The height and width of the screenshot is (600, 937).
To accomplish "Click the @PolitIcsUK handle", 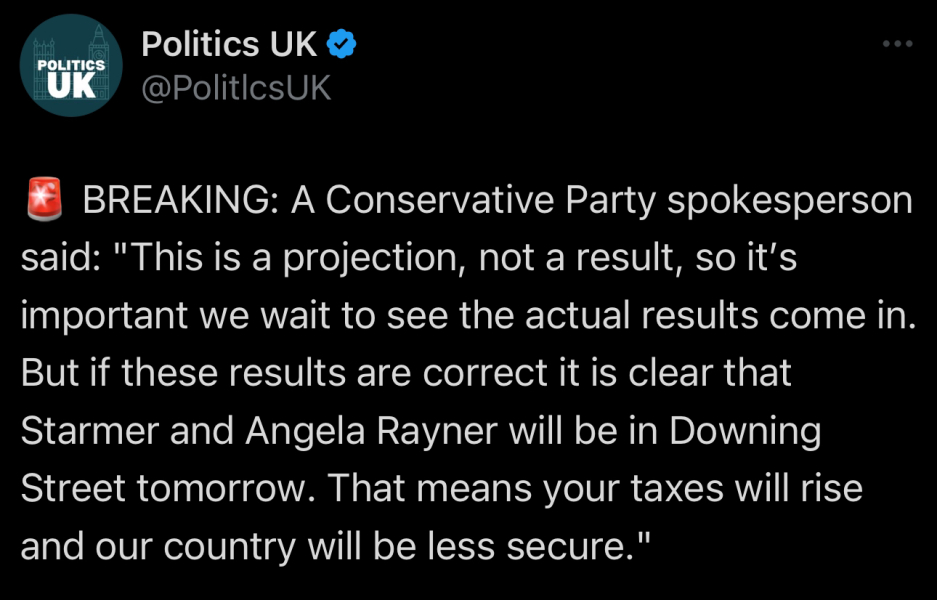I will [x=237, y=88].
